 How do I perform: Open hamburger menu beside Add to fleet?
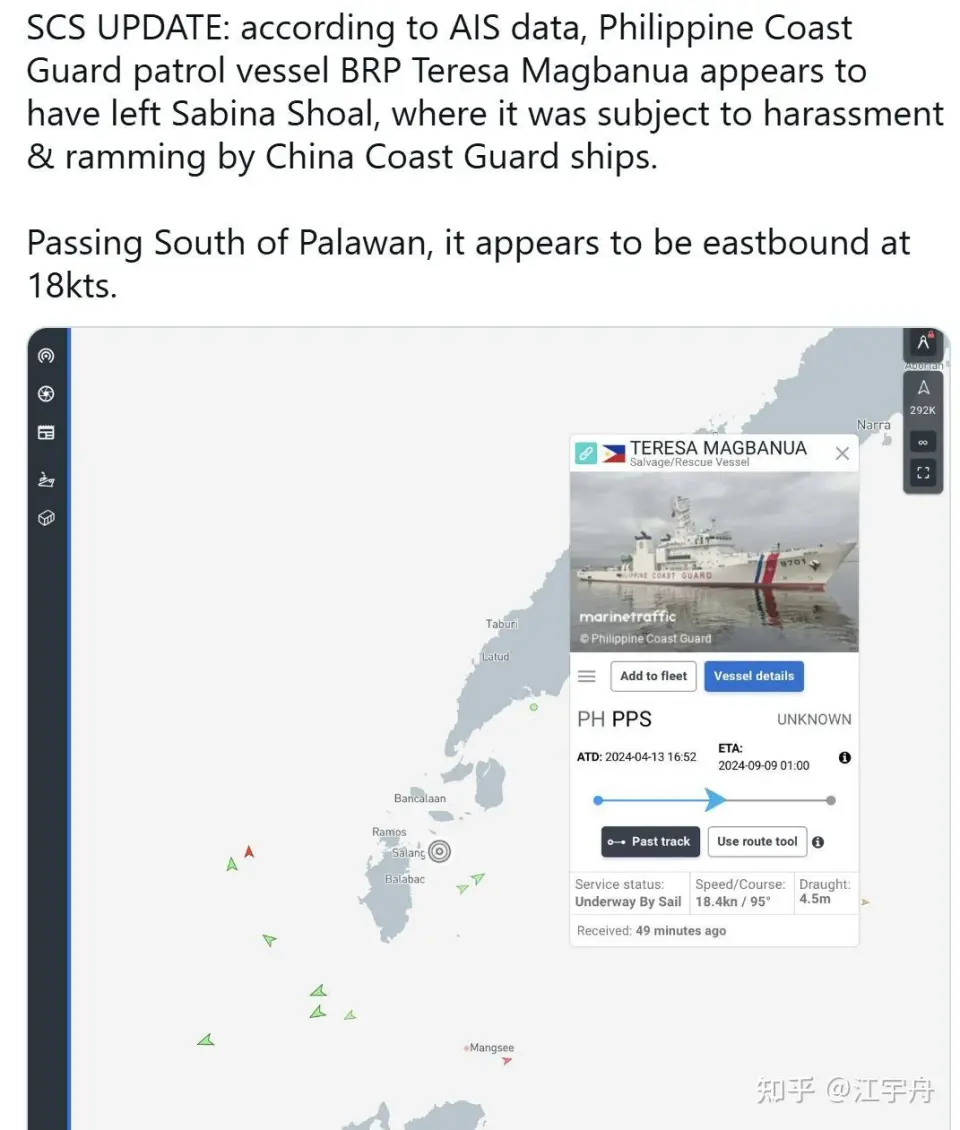[587, 676]
